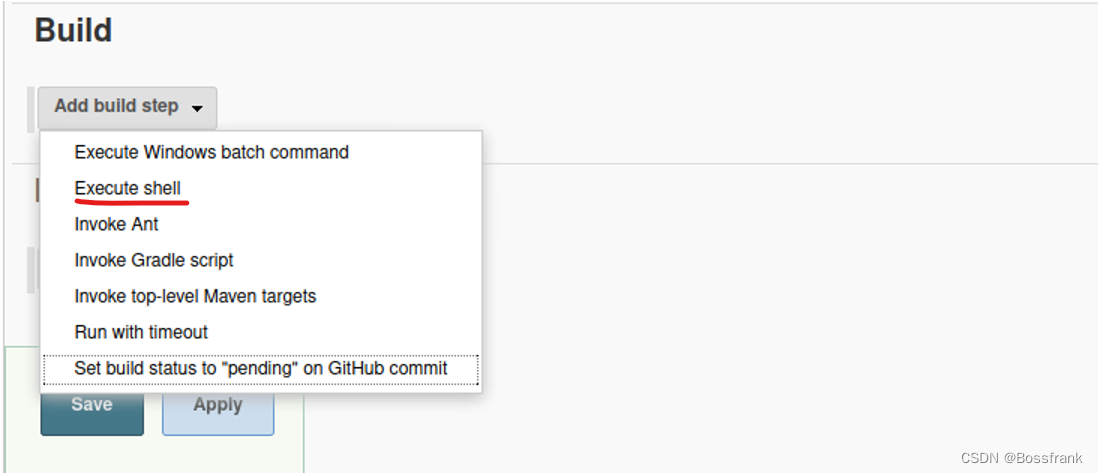Click the CSDN @Bossfrank watermark text

pos(1021,458)
